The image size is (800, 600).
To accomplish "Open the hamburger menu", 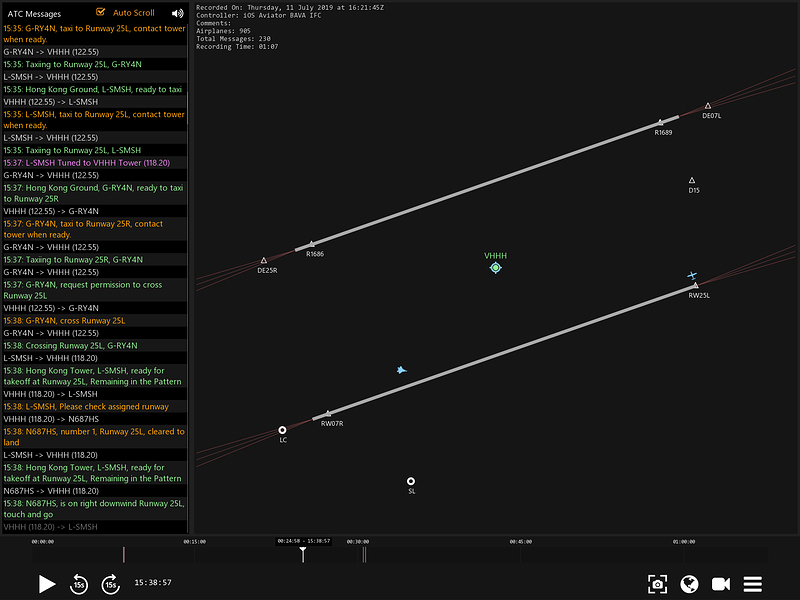I will pyautogui.click(x=753, y=584).
